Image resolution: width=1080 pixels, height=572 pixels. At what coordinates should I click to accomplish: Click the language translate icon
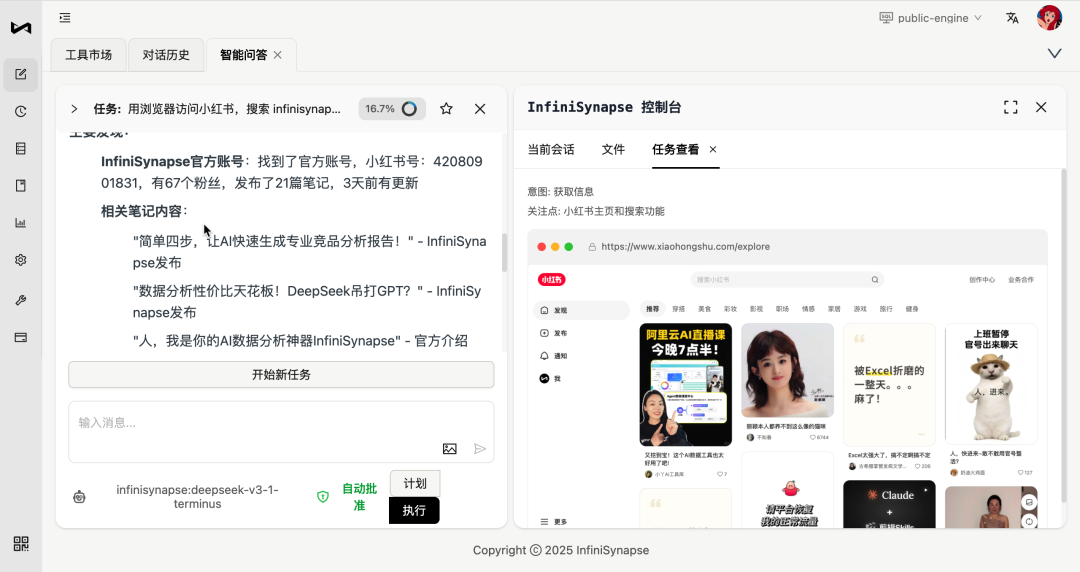tap(1012, 18)
